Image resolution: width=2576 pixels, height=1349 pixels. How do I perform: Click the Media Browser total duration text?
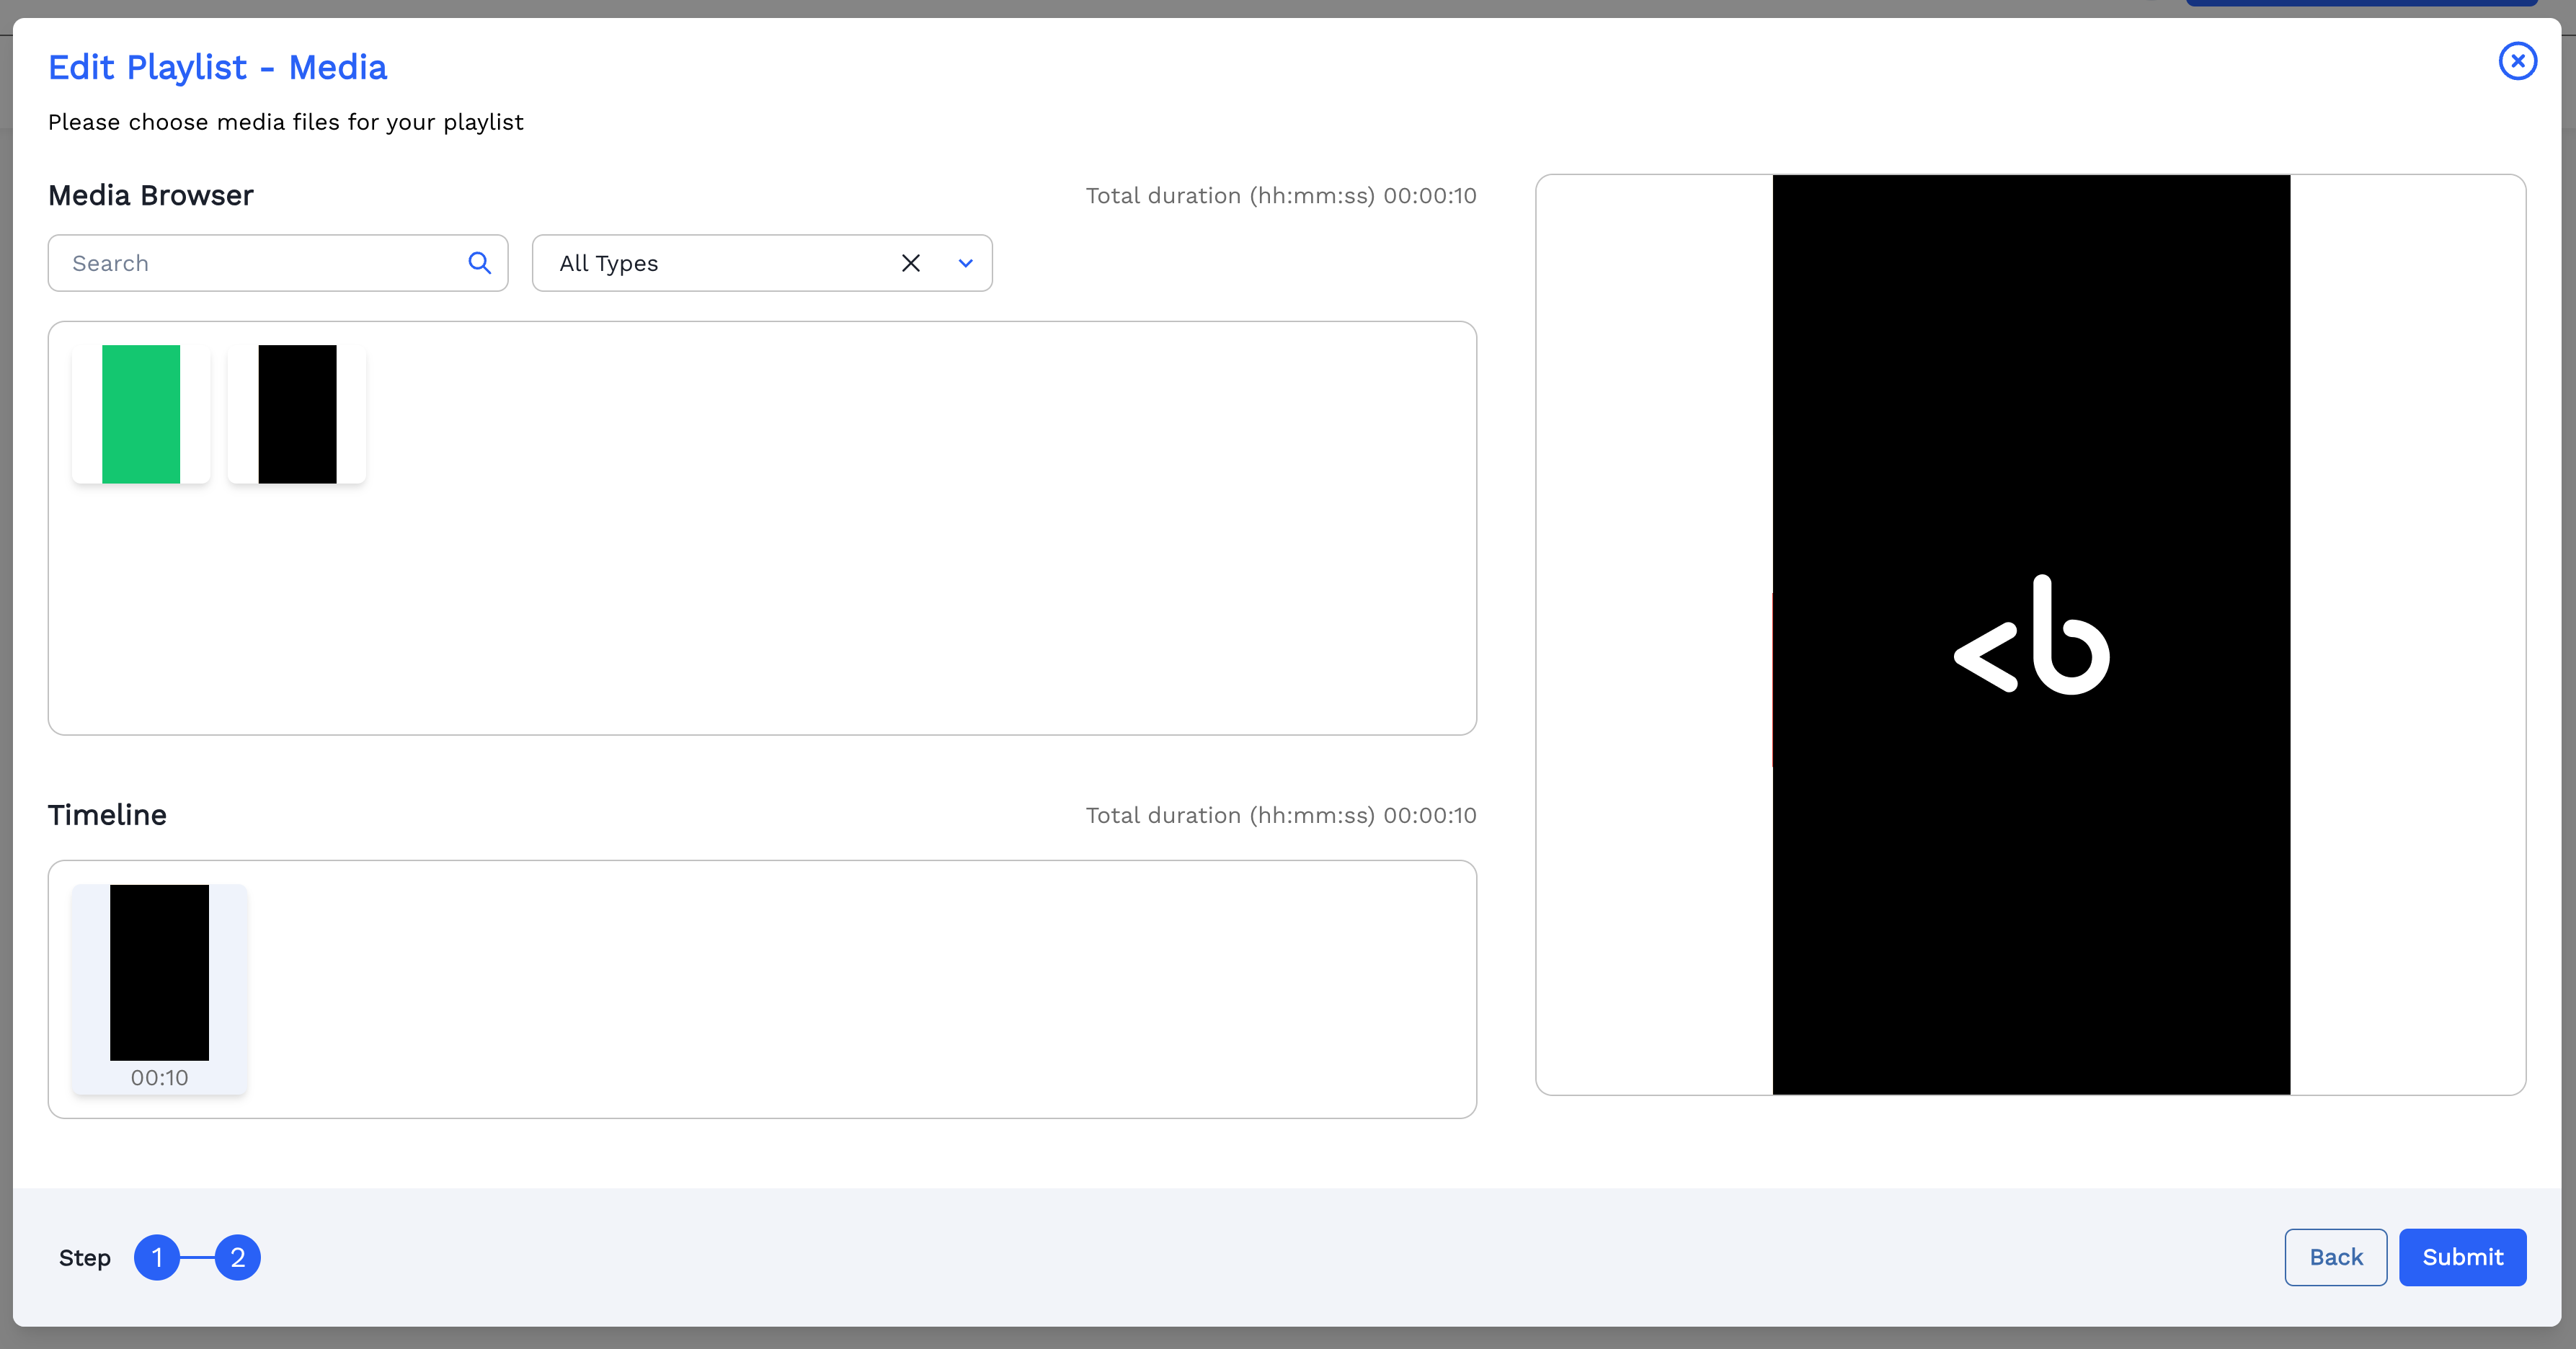point(1280,196)
